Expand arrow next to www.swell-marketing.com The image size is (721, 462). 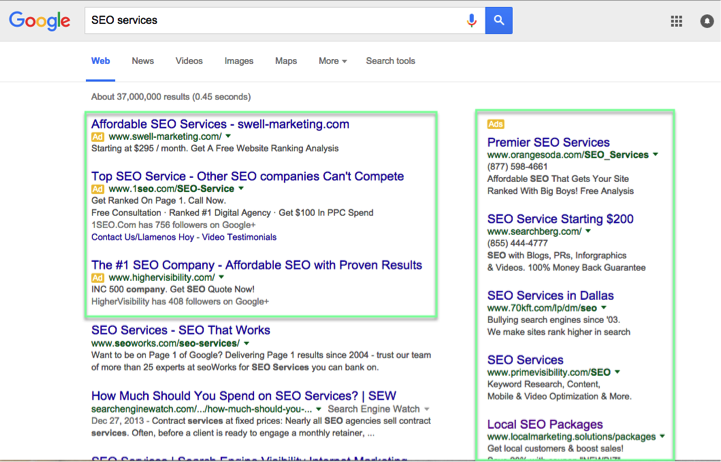click(228, 136)
